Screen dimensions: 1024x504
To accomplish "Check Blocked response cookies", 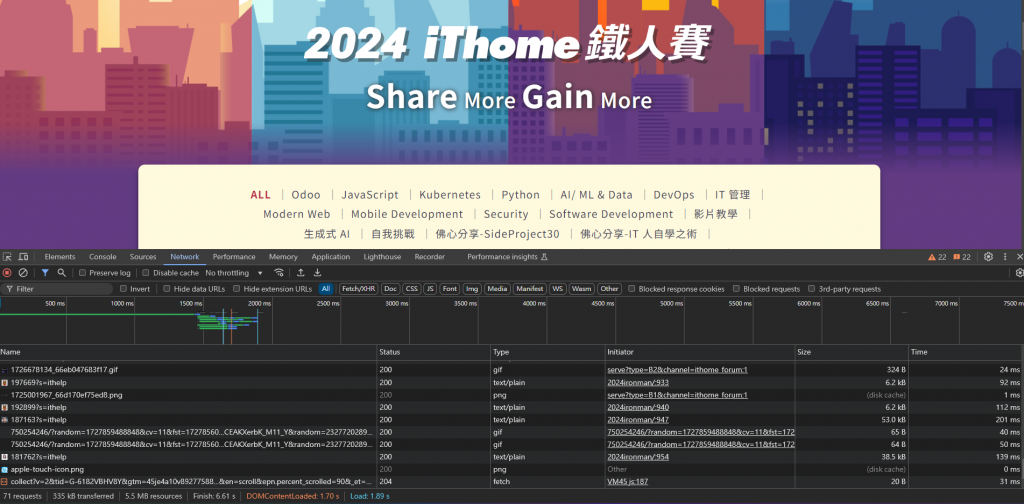I will (632, 289).
